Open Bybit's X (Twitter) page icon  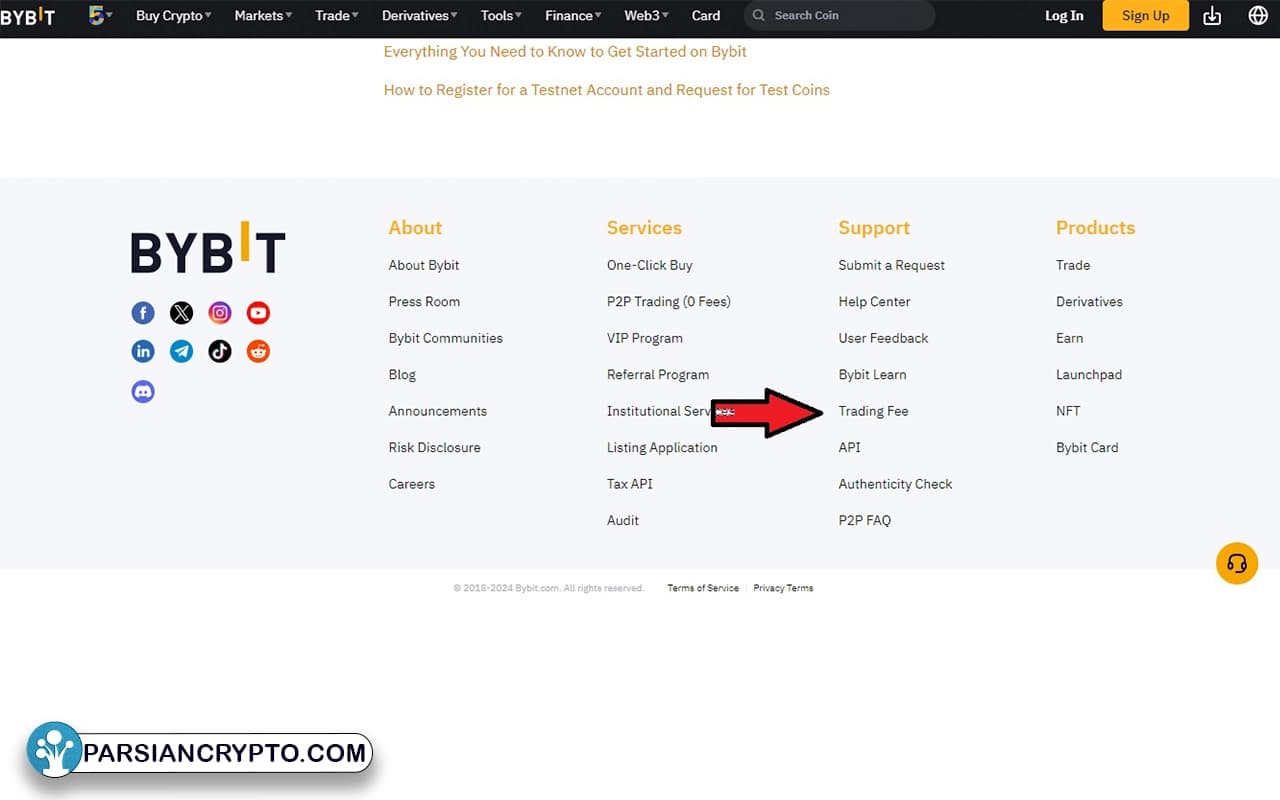click(x=181, y=313)
